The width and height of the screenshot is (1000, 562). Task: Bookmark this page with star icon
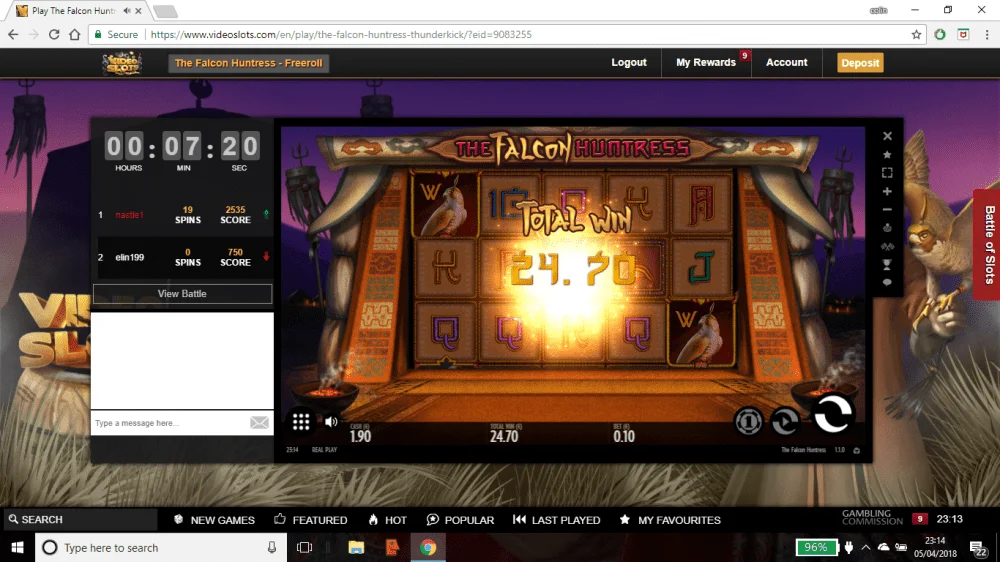[916, 34]
